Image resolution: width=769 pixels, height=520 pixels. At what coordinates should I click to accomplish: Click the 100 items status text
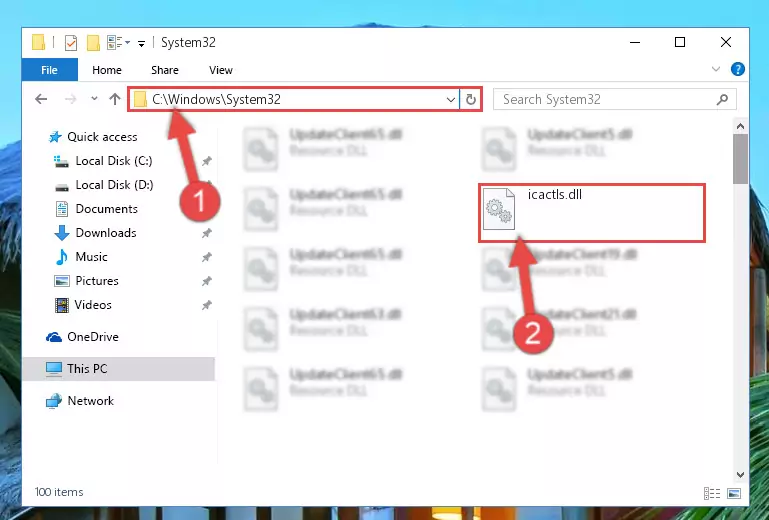[x=59, y=492]
